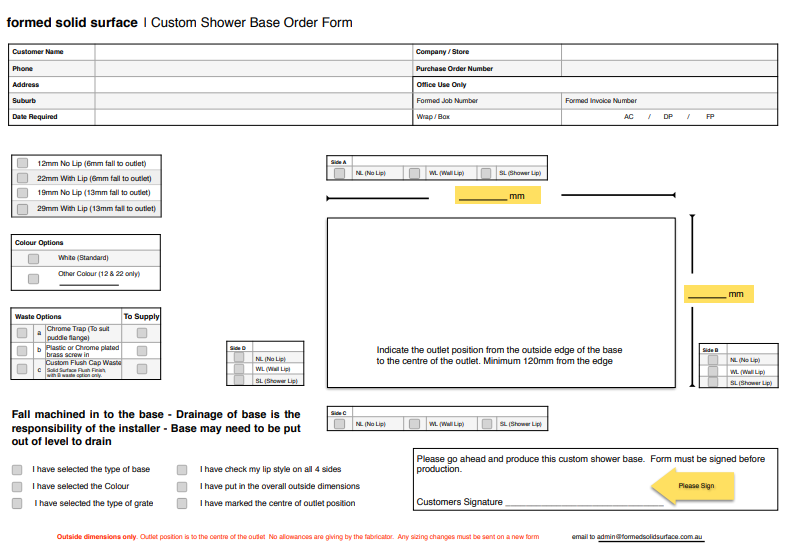This screenshot has height=560, width=796.
Task: Click the 'Office Use Only' heading
Action: [x=441, y=85]
